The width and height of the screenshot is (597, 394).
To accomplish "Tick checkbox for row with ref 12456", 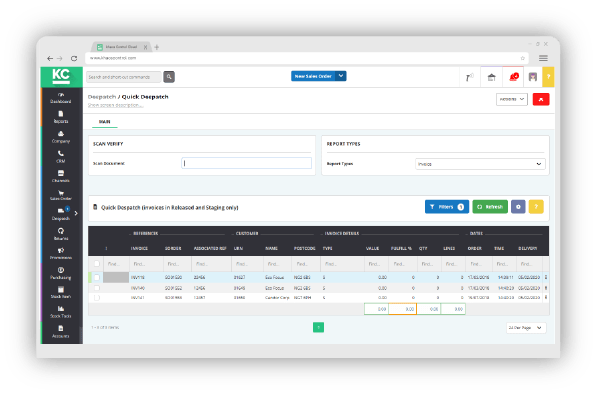I will [97, 288].
